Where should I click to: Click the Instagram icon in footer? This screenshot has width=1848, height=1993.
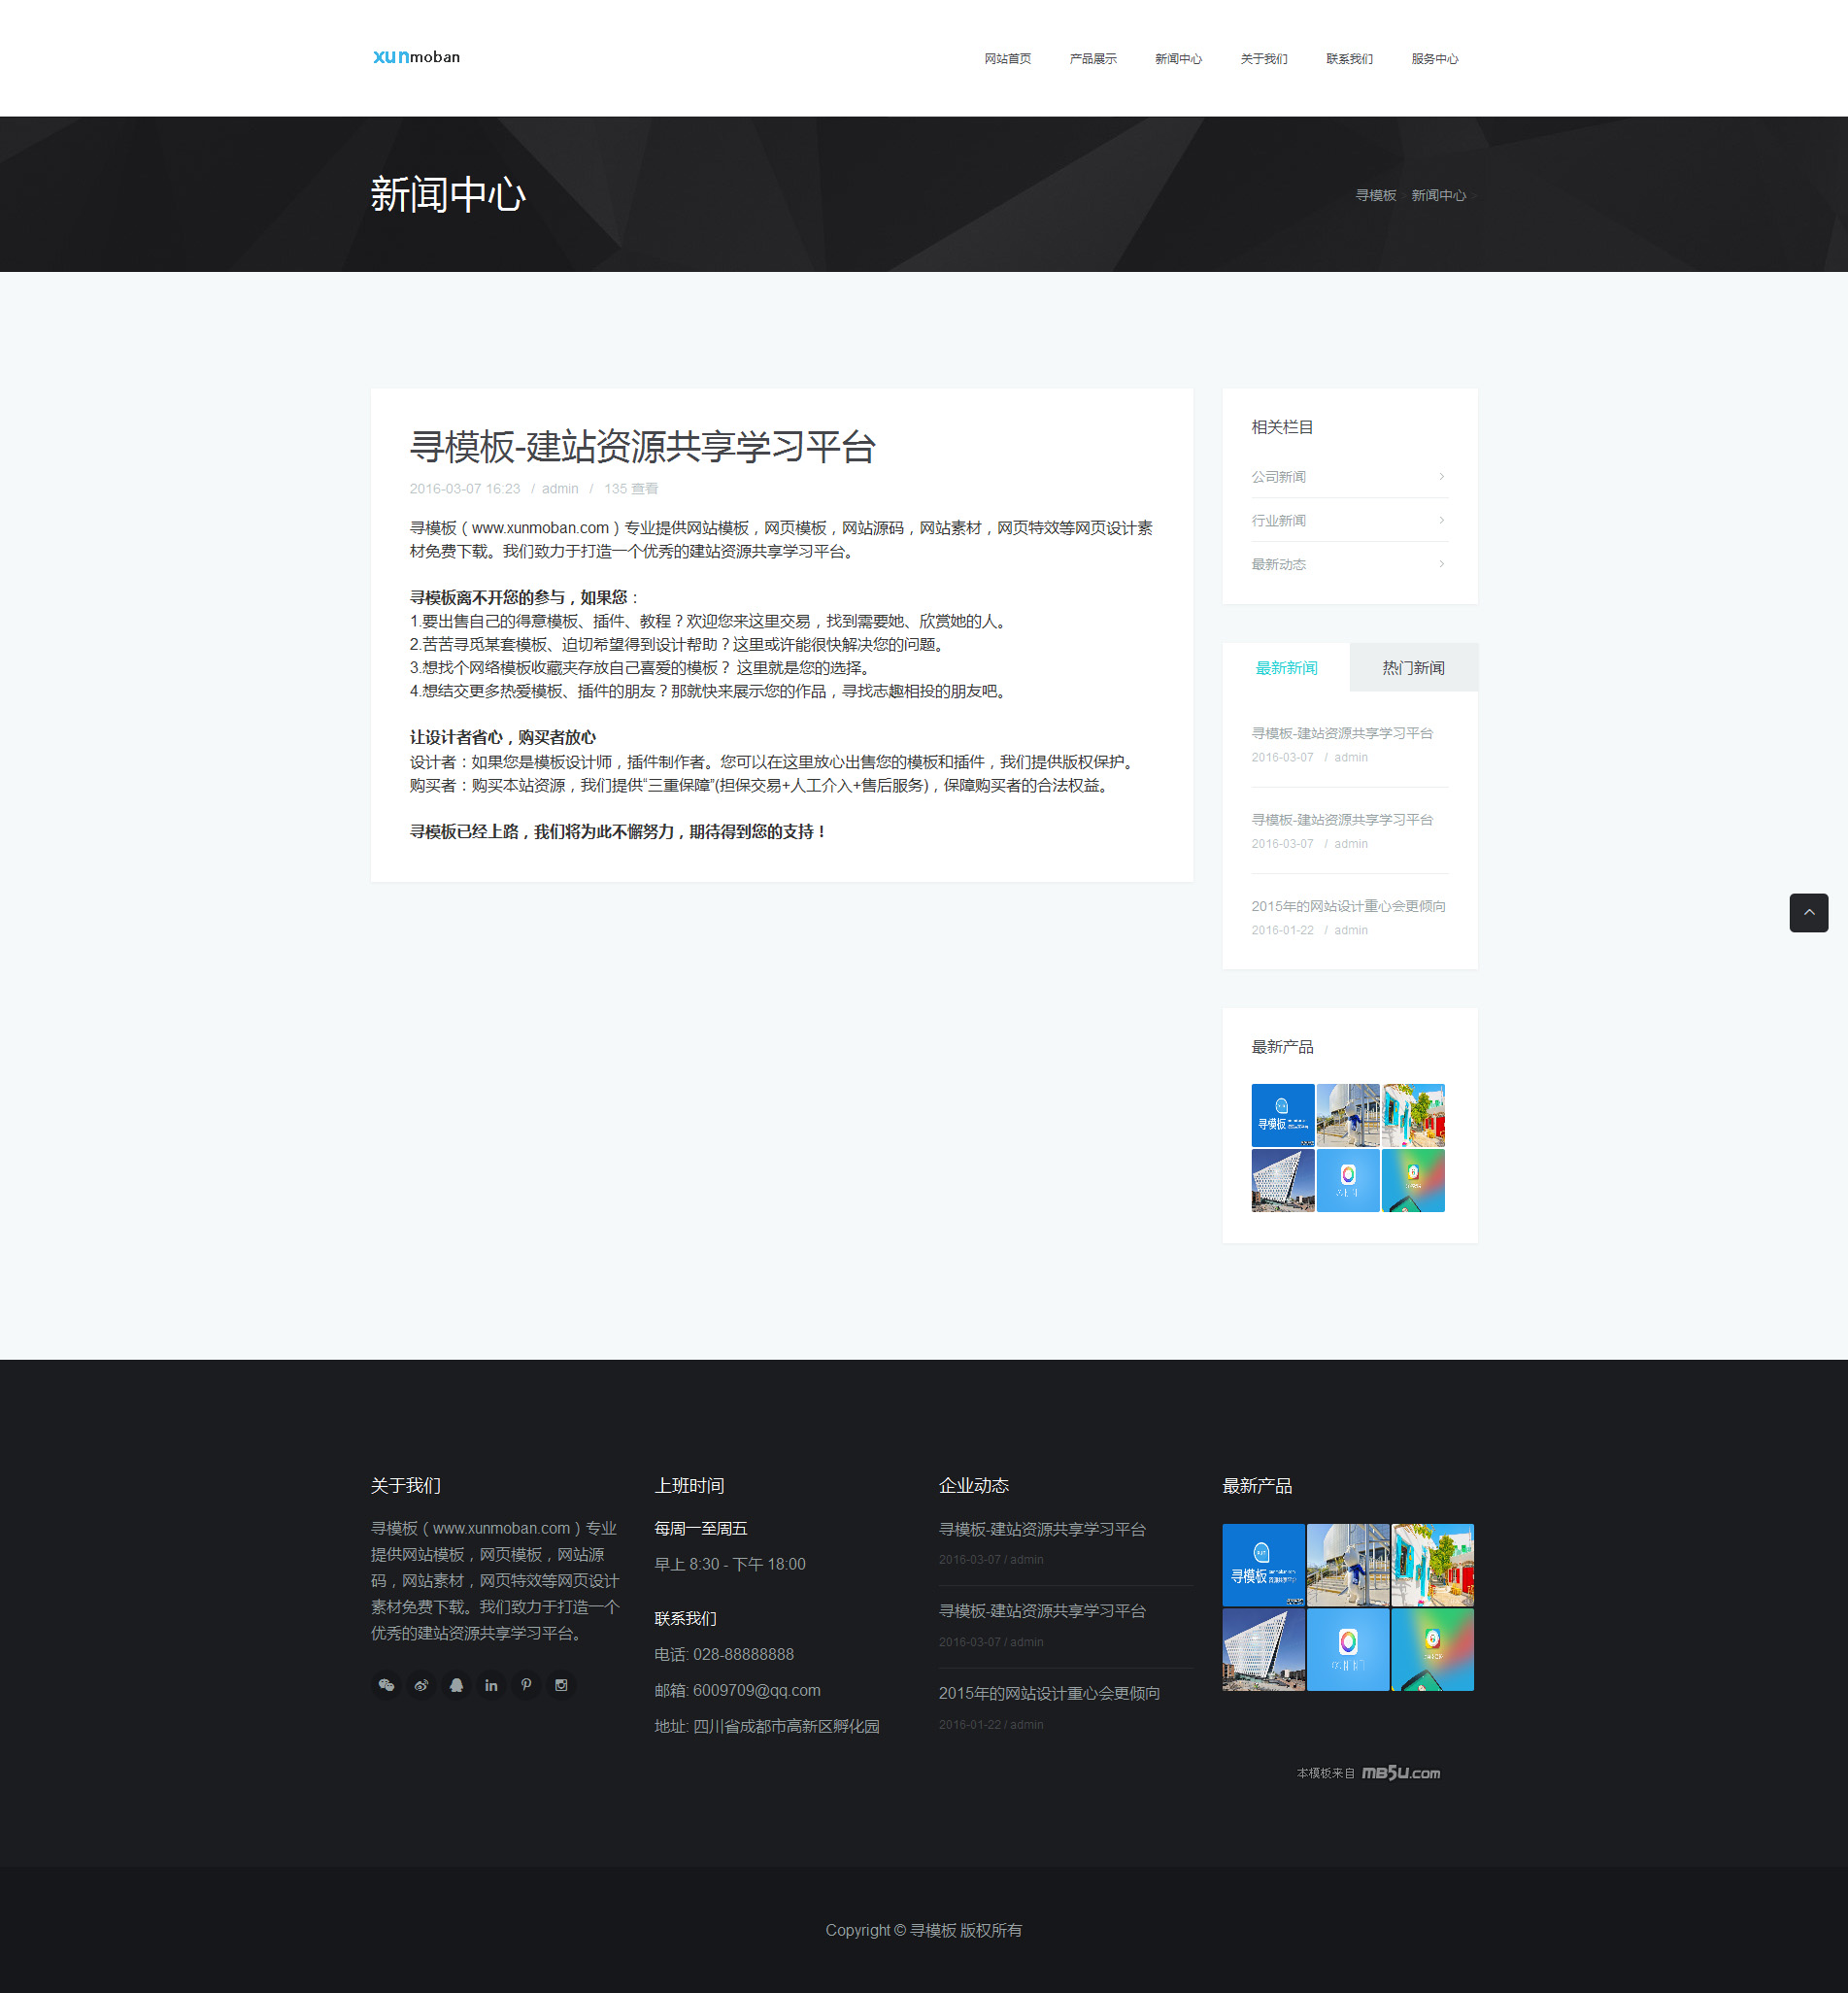[561, 1685]
